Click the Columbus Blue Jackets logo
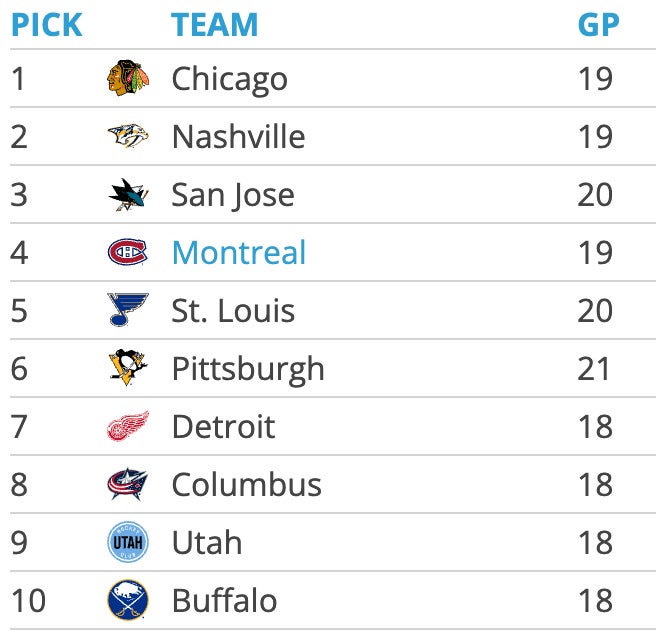This screenshot has width=656, height=634. [128, 485]
